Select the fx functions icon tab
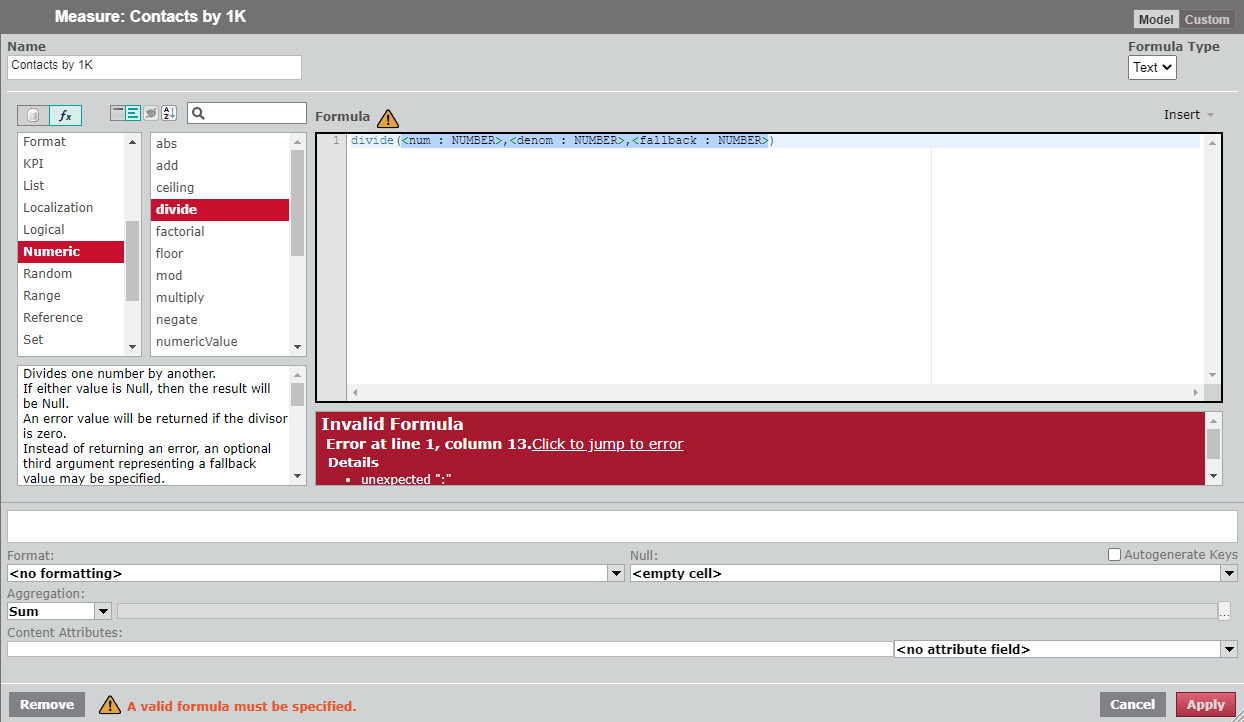This screenshot has height=722, width=1244. tap(65, 115)
